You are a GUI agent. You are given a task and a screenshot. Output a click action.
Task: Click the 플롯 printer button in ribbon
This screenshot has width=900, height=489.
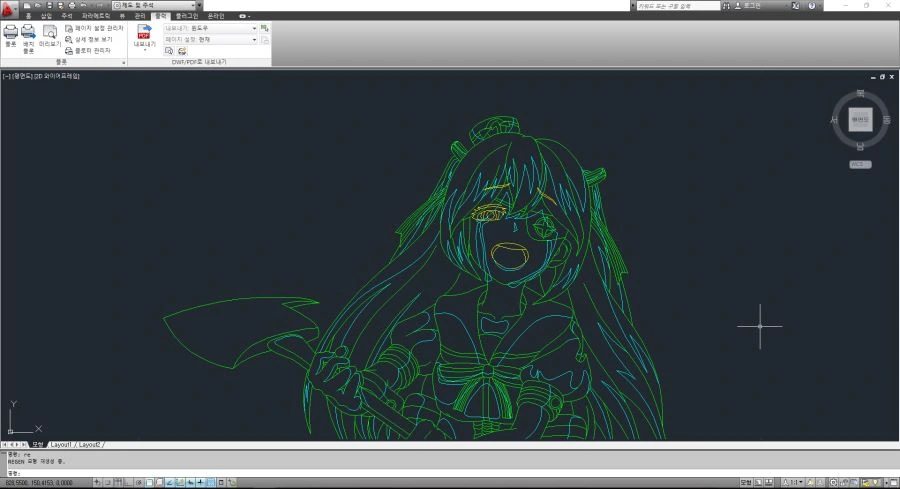(x=11, y=35)
